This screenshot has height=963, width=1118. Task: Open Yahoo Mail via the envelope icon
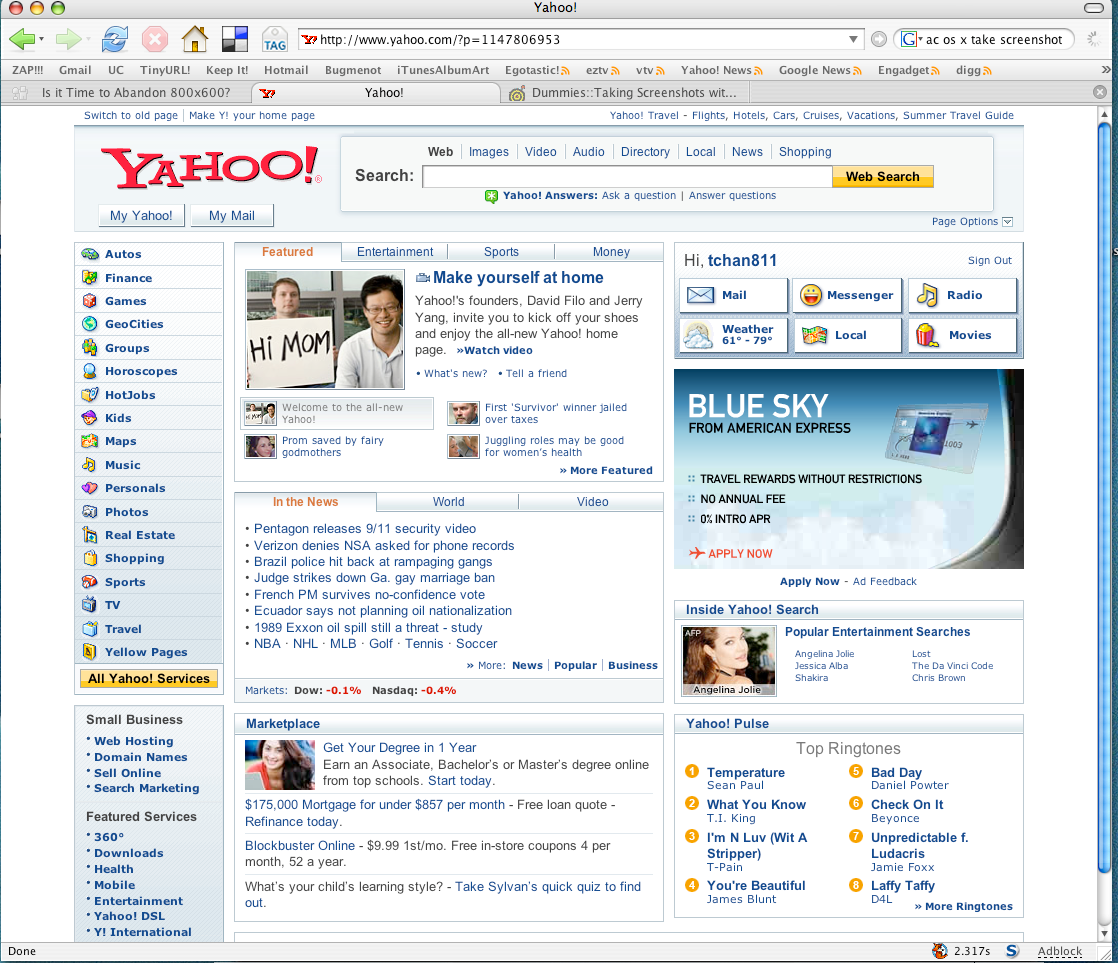[704, 295]
